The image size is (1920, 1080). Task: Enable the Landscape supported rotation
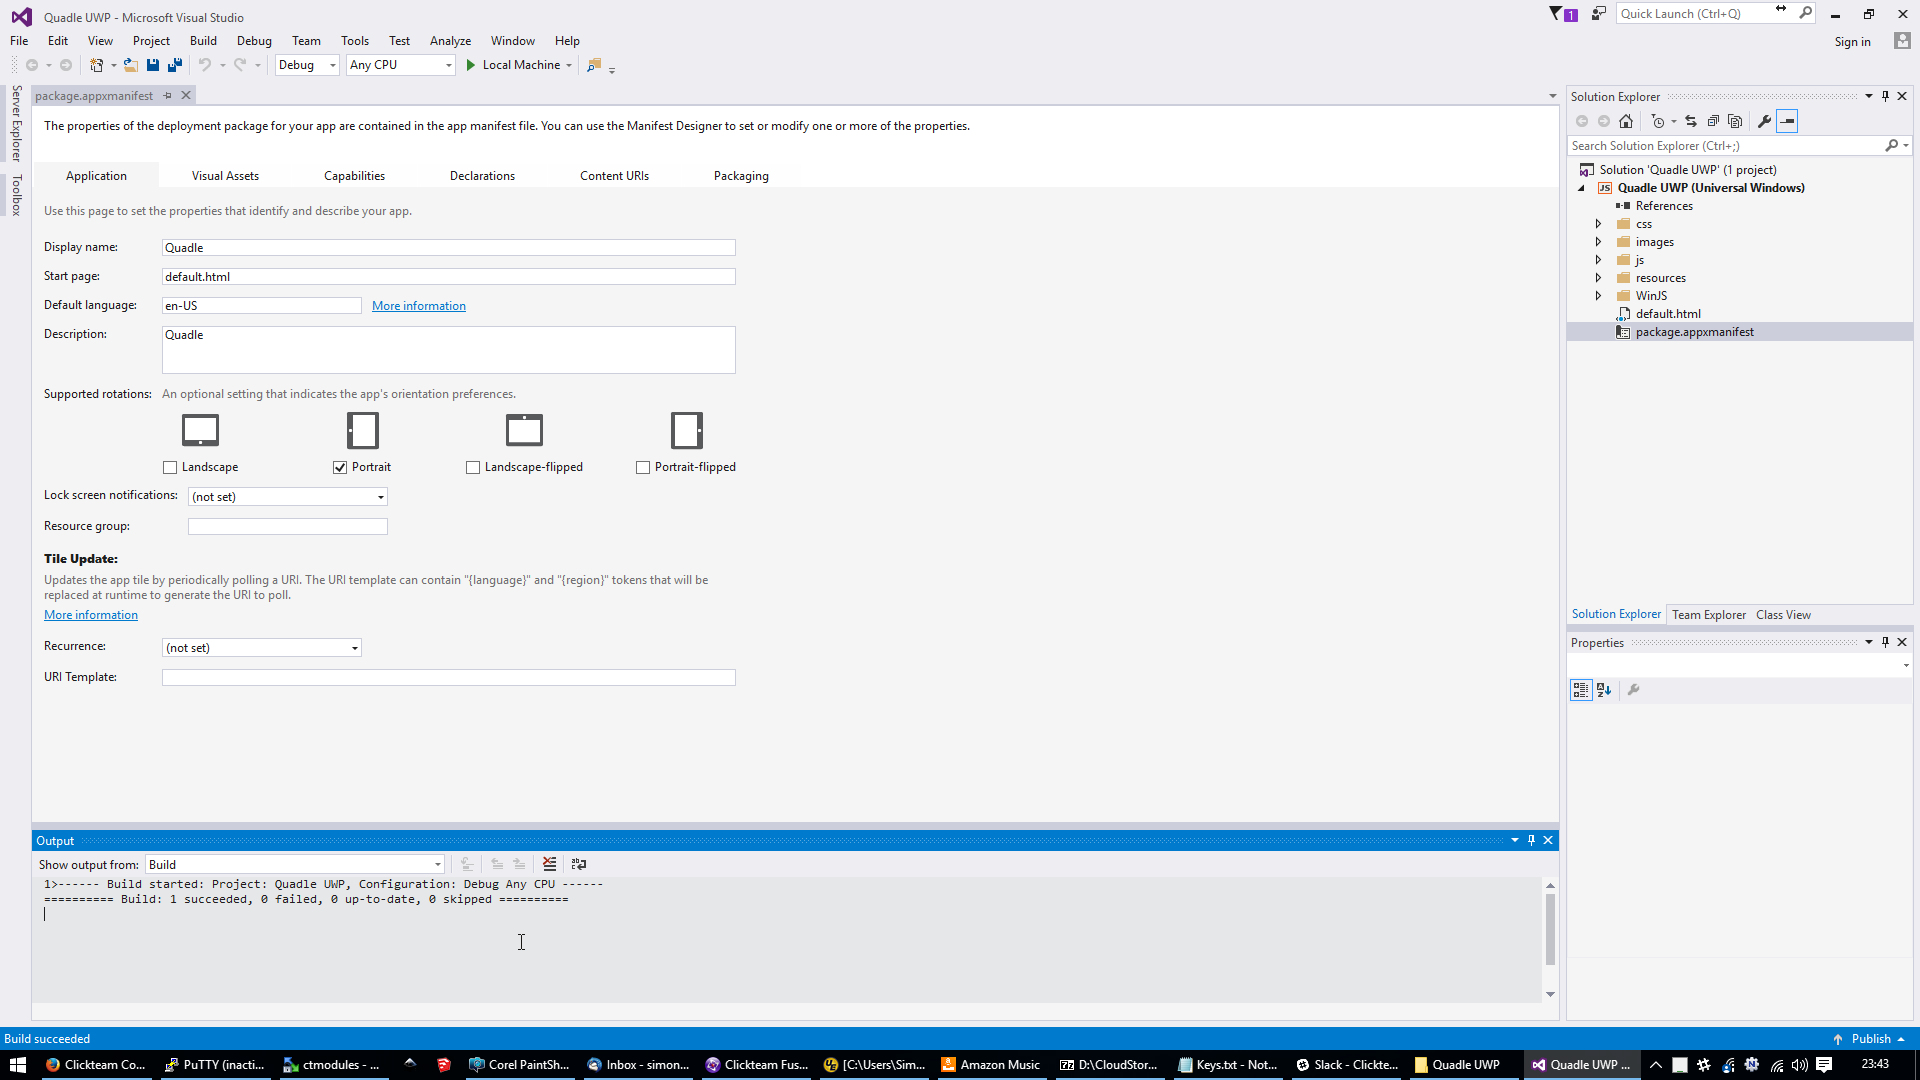coord(169,467)
